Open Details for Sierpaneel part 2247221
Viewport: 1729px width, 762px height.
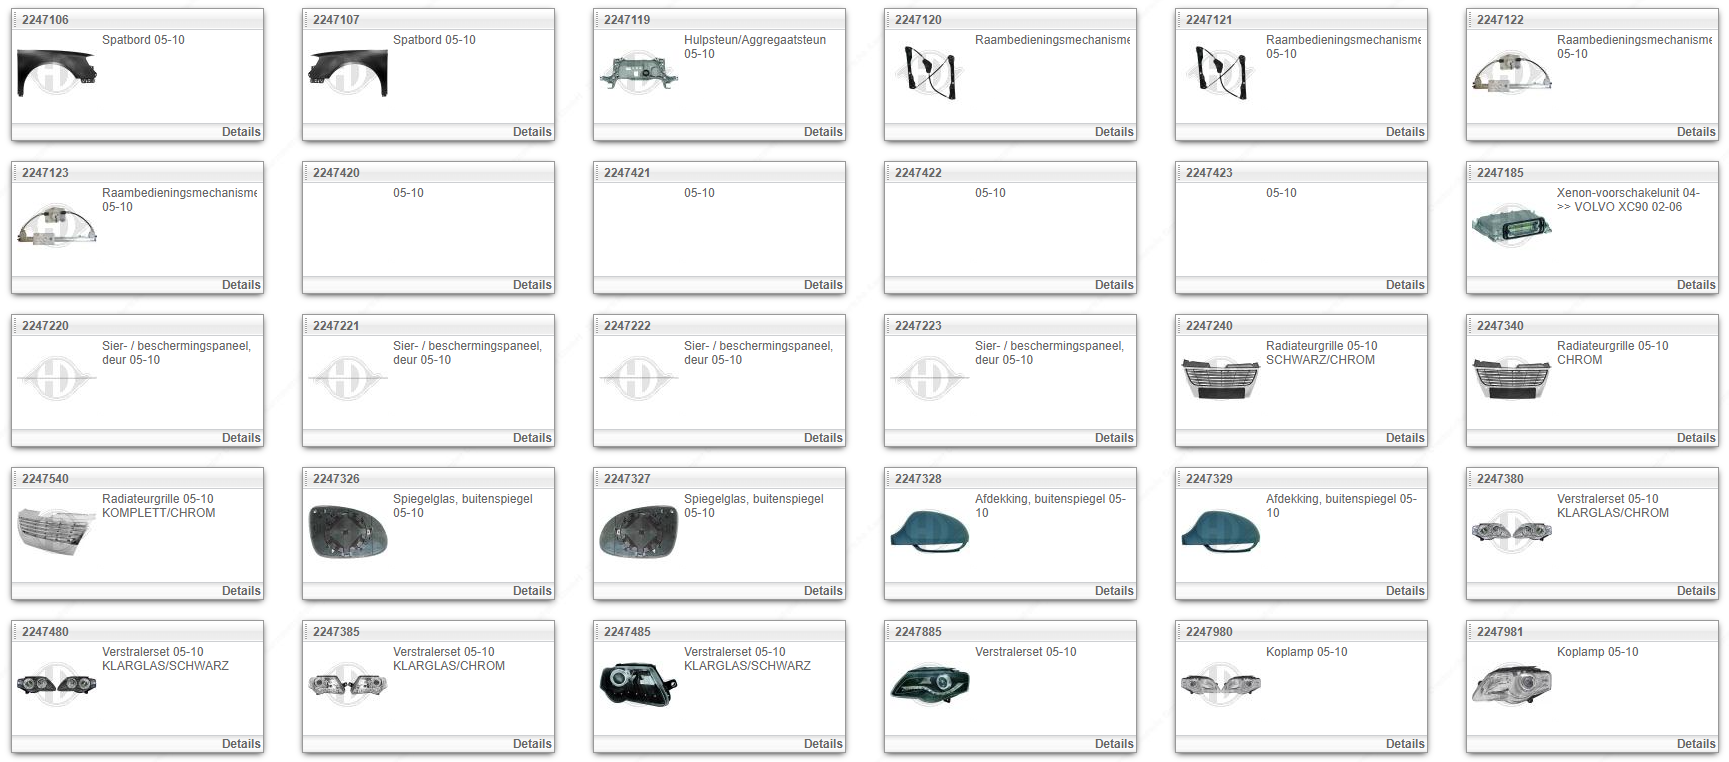click(x=531, y=438)
